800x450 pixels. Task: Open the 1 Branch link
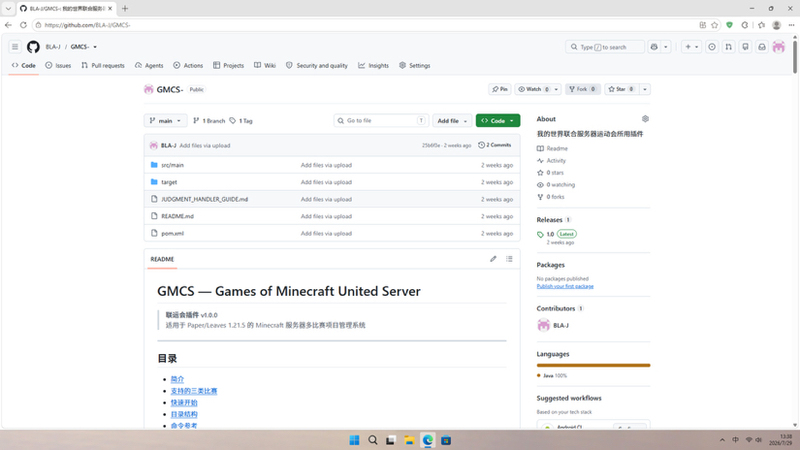pyautogui.click(x=209, y=121)
